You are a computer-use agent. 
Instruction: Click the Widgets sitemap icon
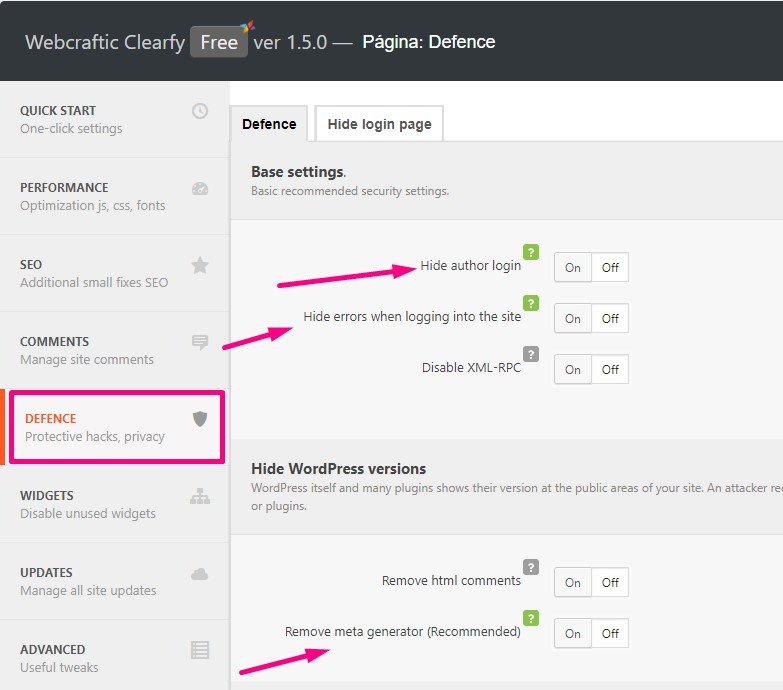pyautogui.click(x=200, y=496)
